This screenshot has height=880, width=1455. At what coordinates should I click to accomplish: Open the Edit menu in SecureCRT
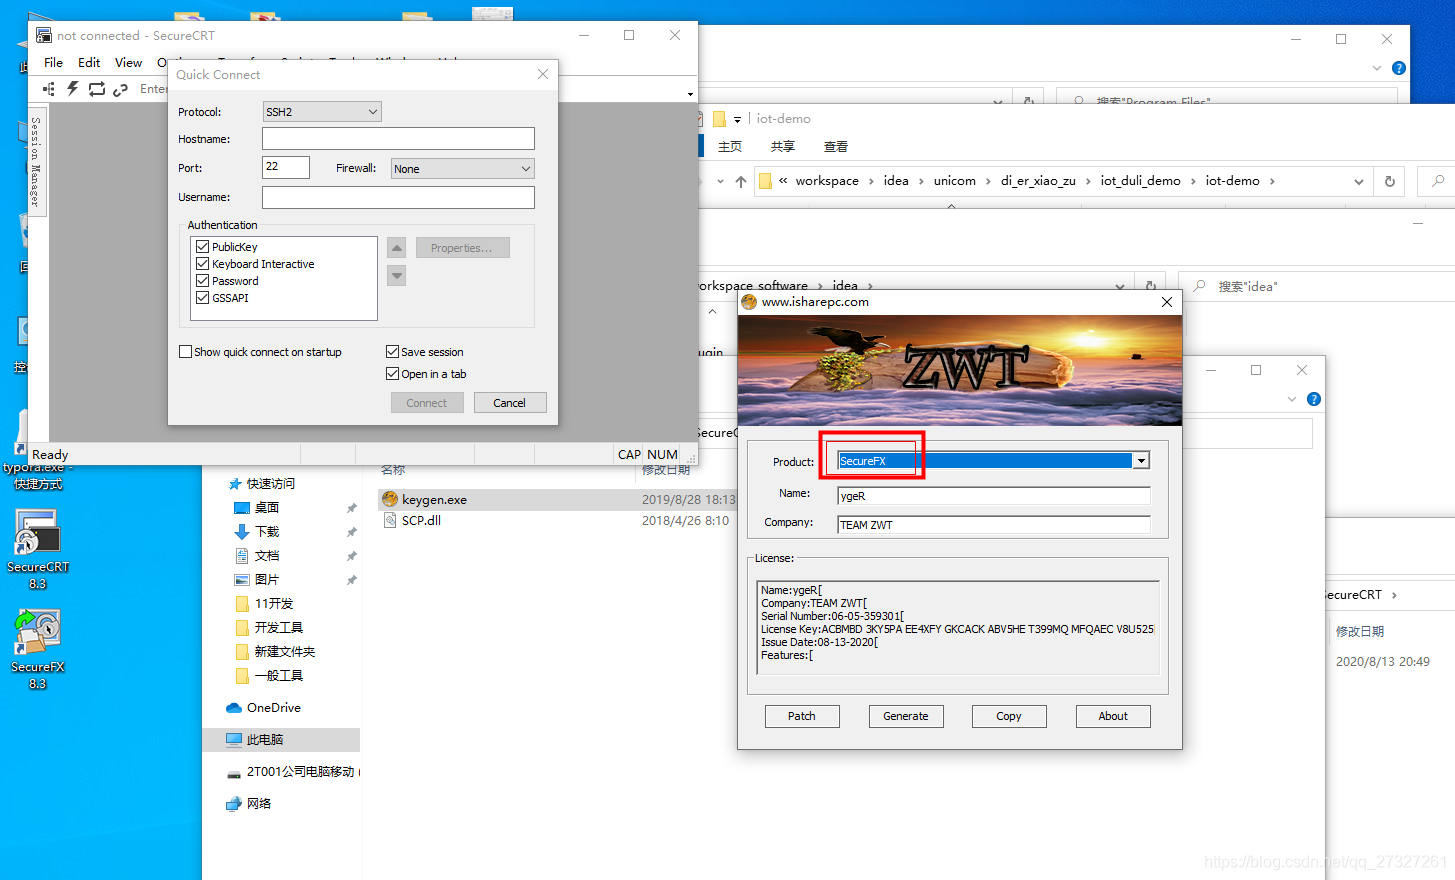pos(89,62)
